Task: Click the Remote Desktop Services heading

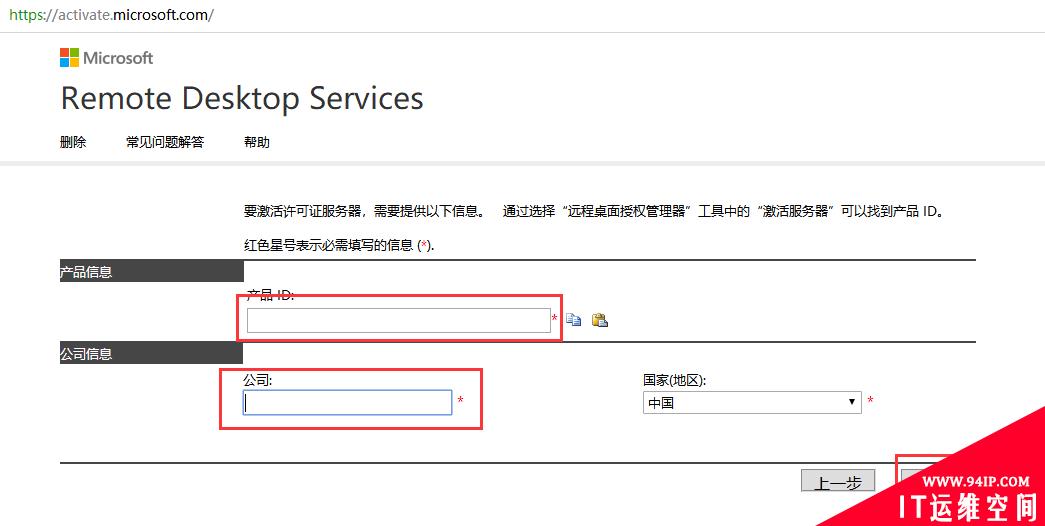Action: [242, 98]
